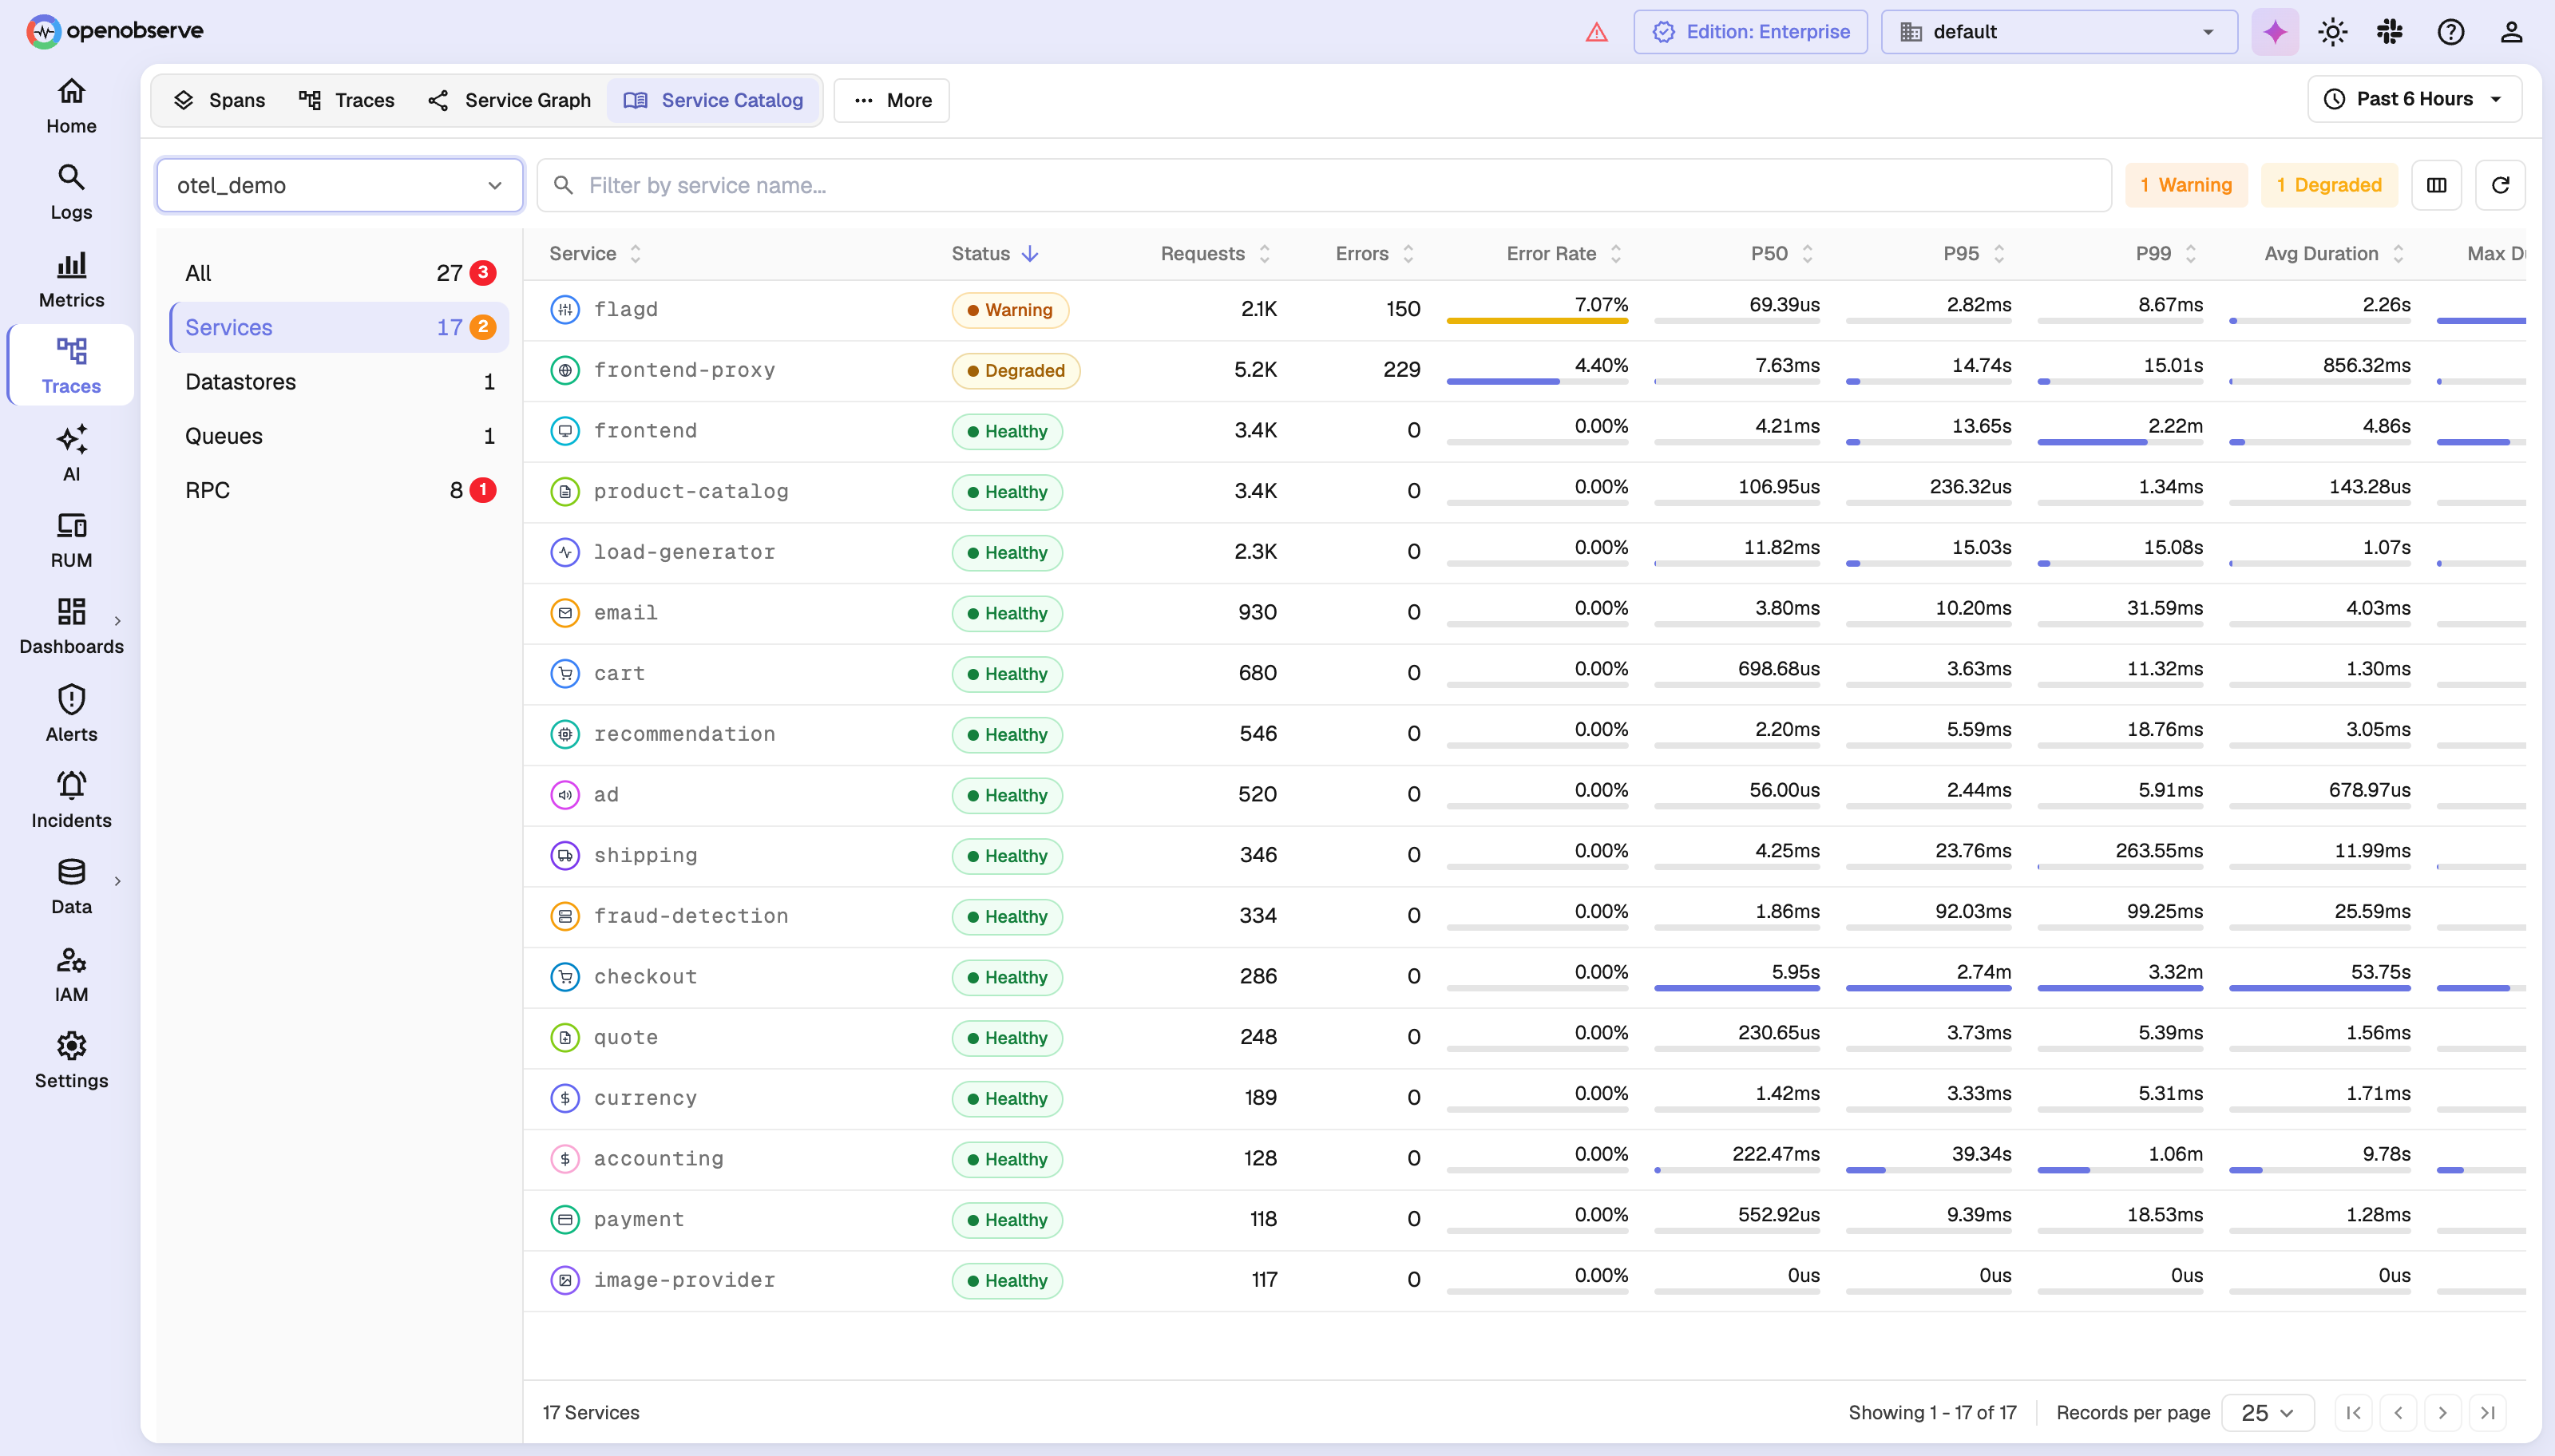Change records per page from 25
Image resolution: width=2555 pixels, height=1456 pixels.
point(2267,1412)
